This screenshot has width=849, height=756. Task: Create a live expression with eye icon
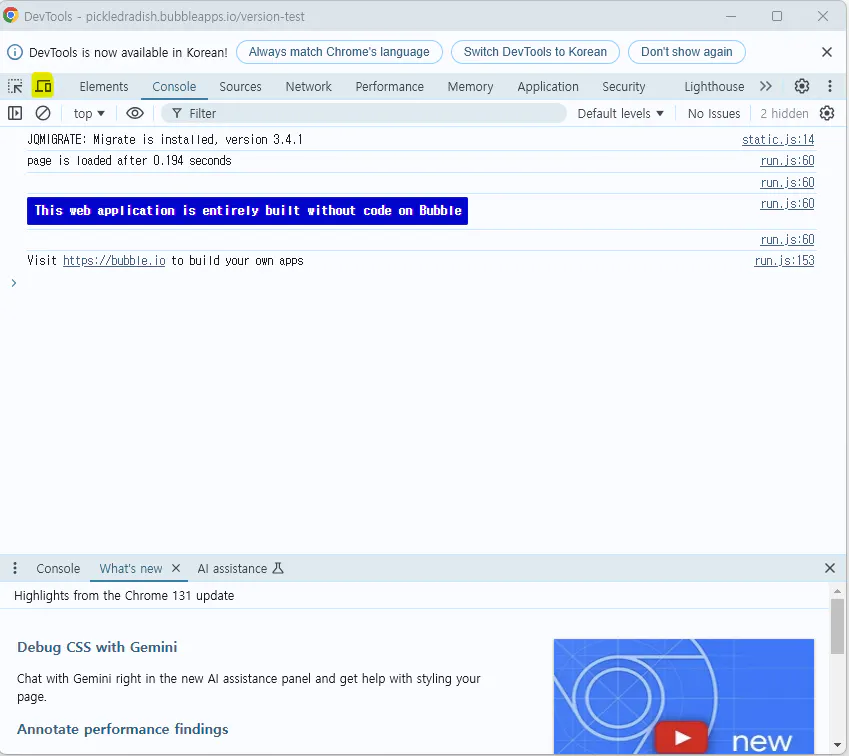point(135,113)
